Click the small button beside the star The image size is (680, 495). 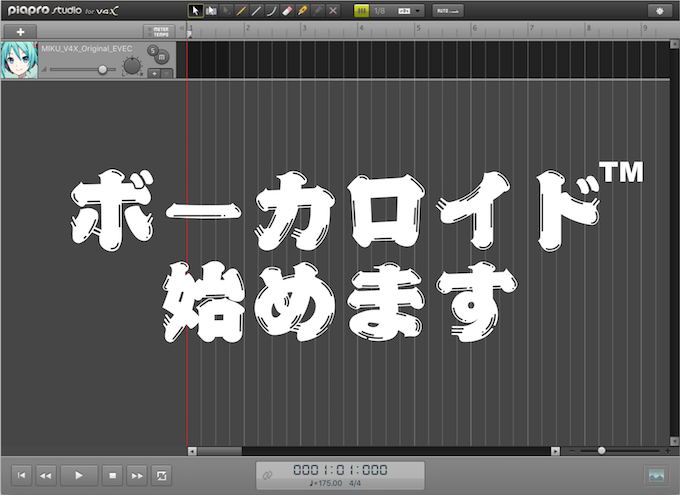click(x=166, y=74)
